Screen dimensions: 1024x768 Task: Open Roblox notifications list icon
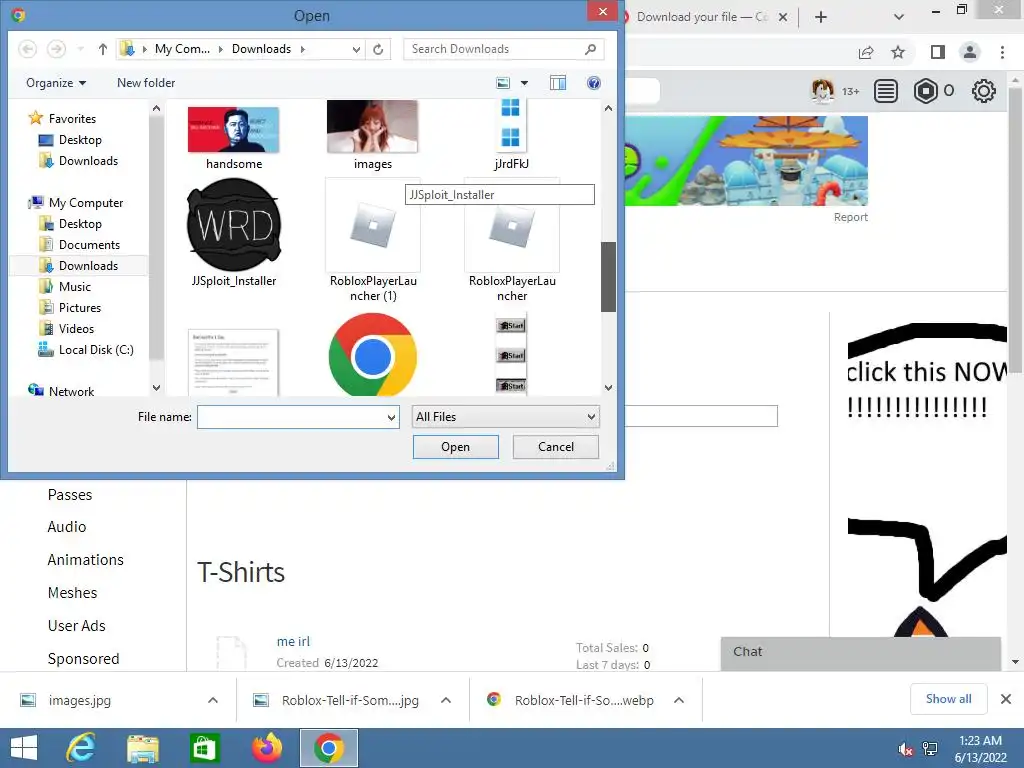(886, 91)
